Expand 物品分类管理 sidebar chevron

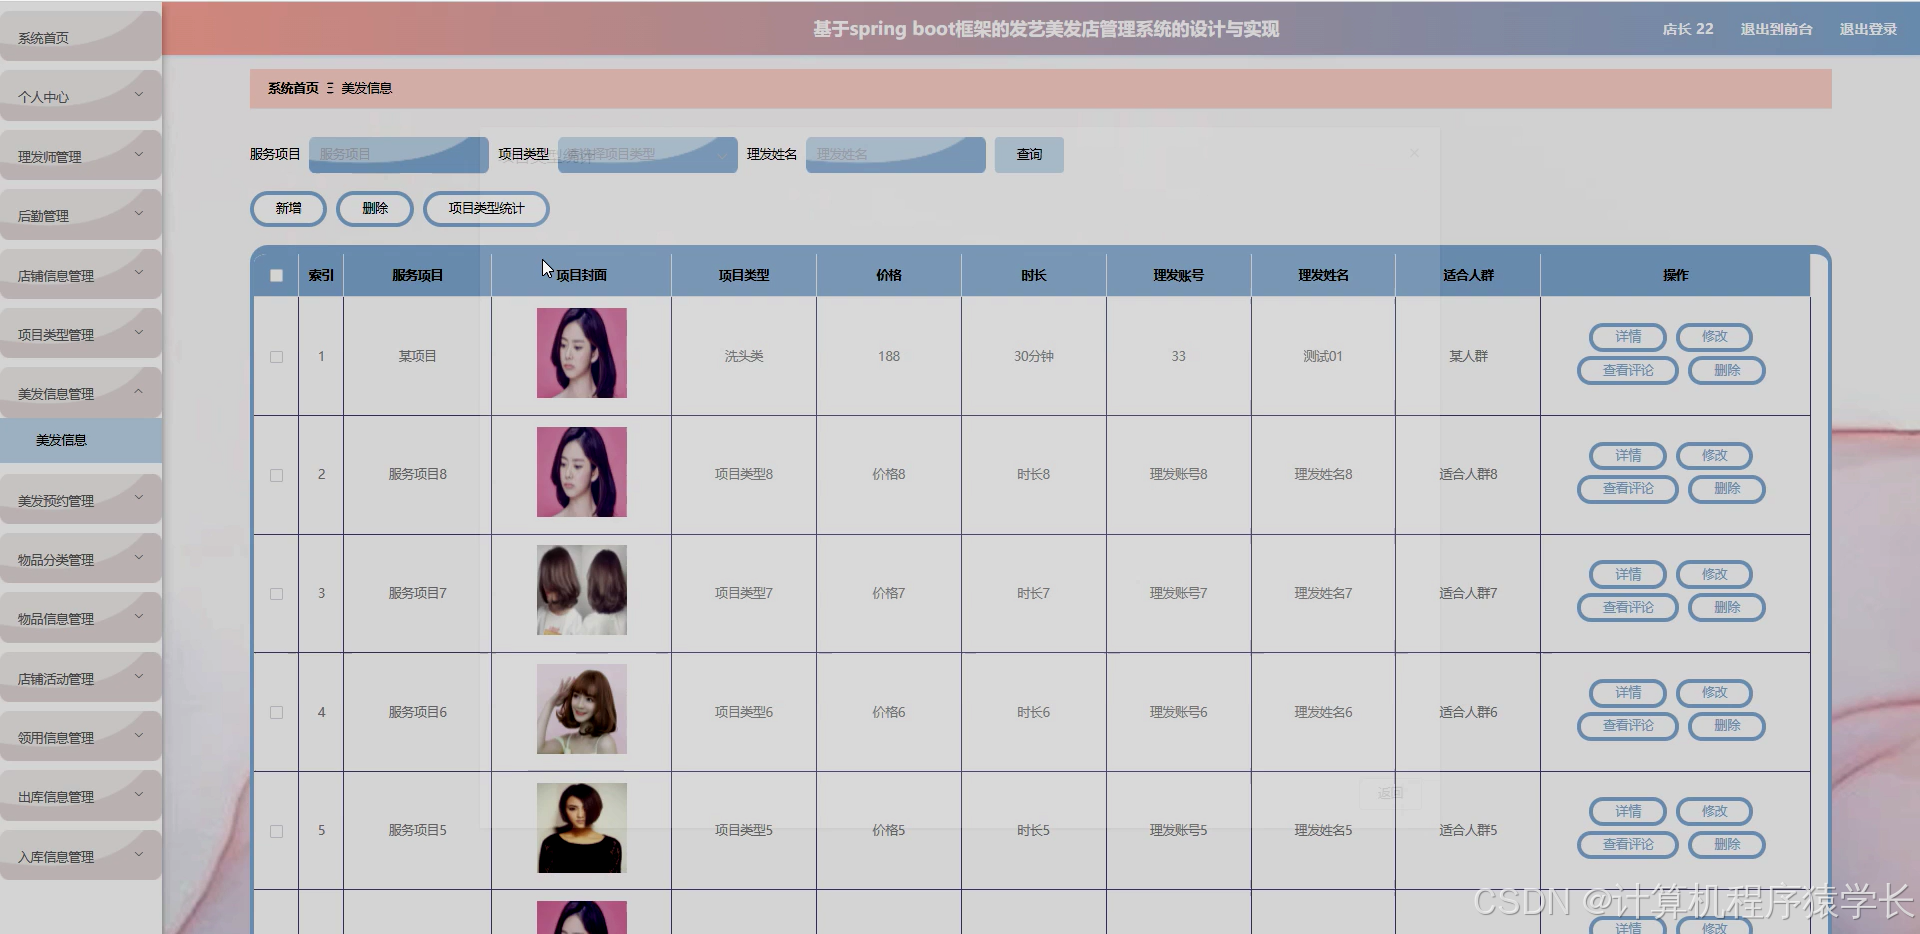click(139, 557)
